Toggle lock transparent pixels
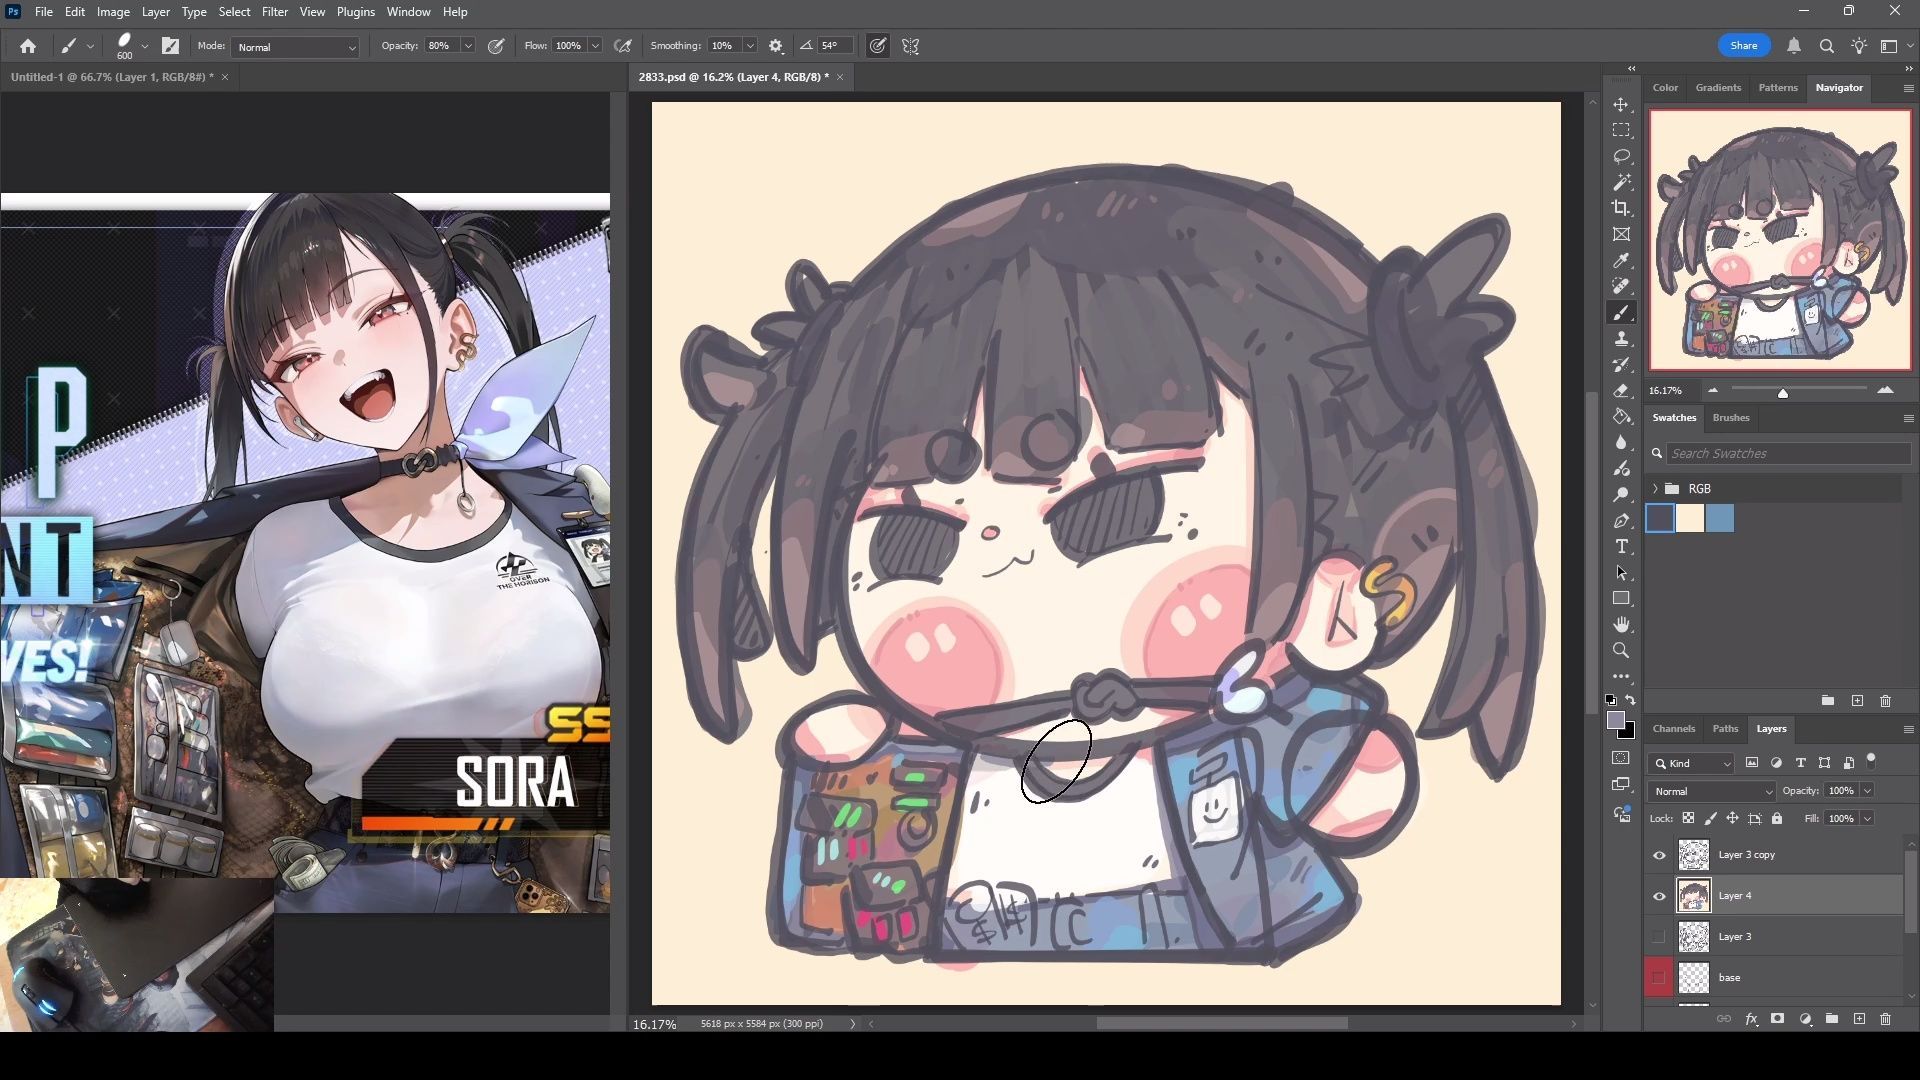 (1688, 818)
